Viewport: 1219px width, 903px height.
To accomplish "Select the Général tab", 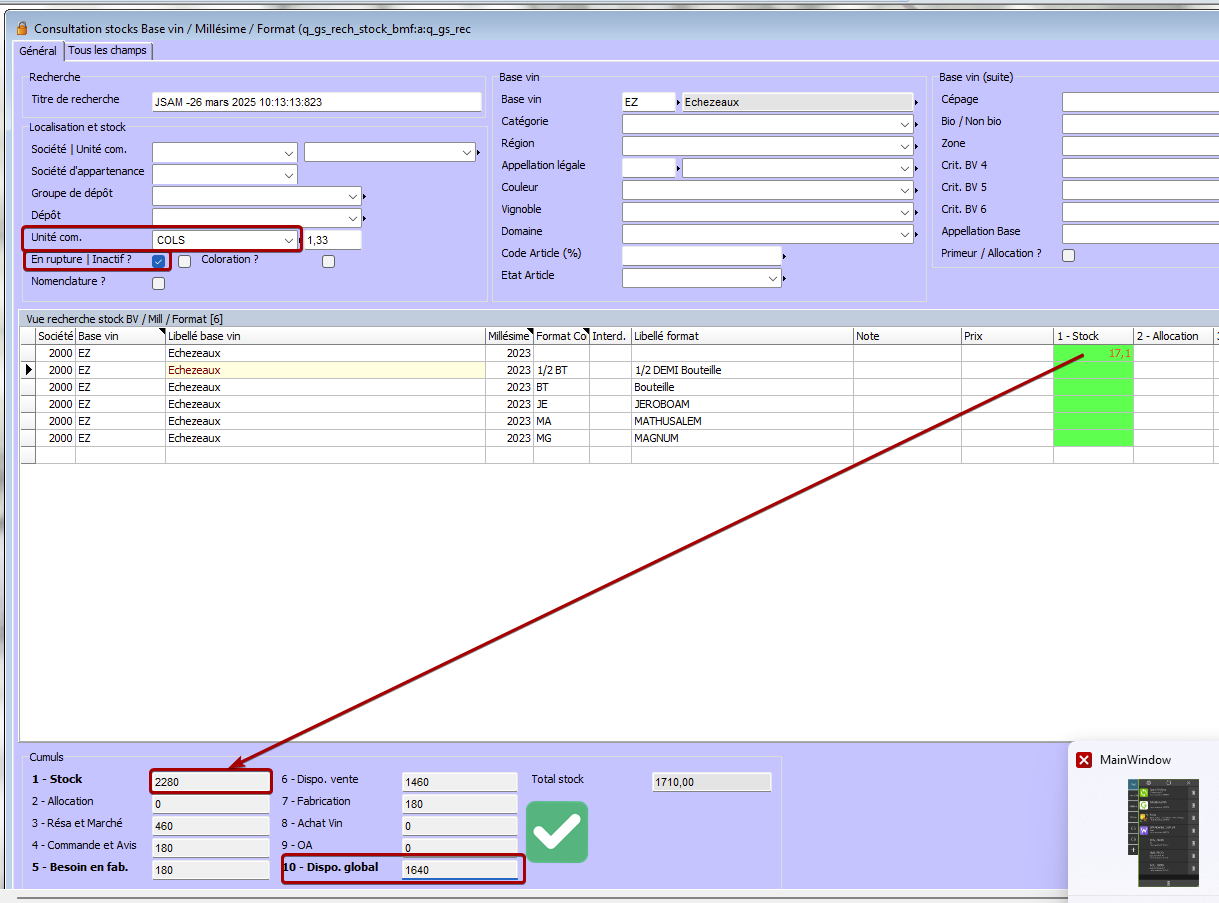I will tap(38, 51).
